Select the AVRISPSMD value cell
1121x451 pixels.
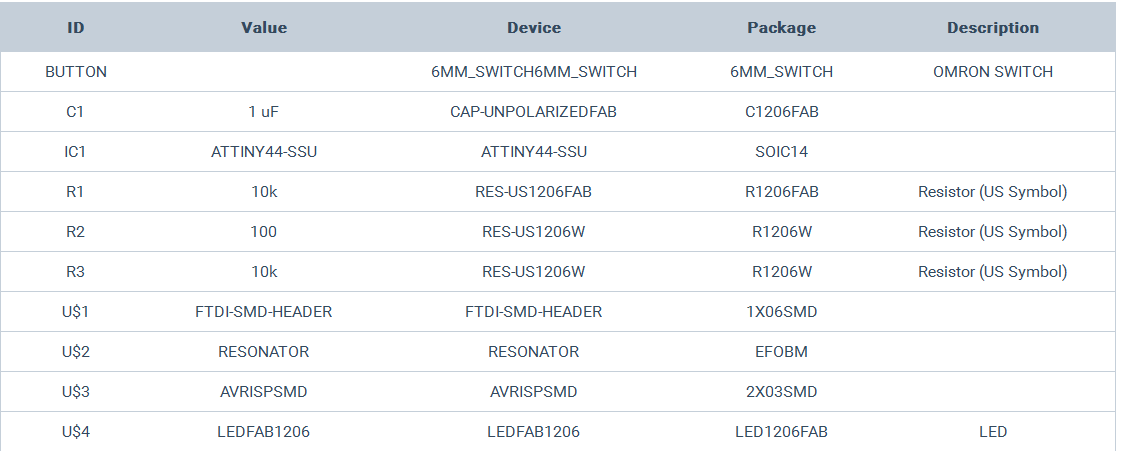pyautogui.click(x=264, y=392)
